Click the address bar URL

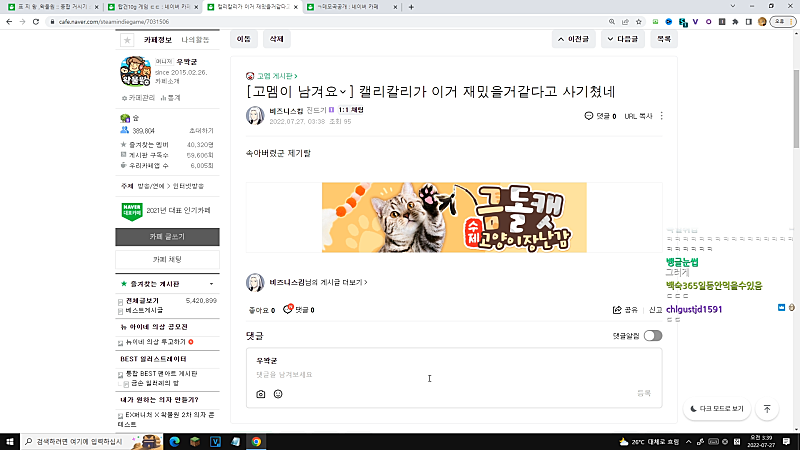(x=114, y=22)
